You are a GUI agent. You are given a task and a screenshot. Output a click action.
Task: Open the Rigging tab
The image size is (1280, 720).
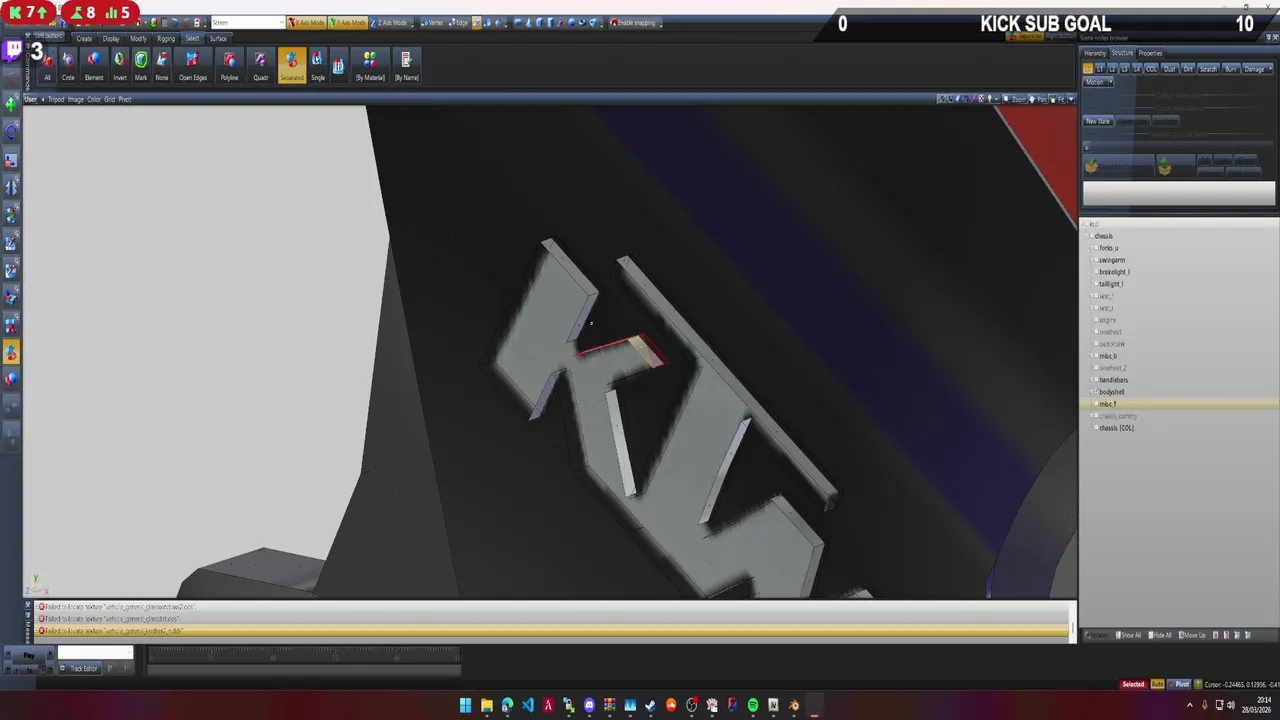pyautogui.click(x=165, y=38)
